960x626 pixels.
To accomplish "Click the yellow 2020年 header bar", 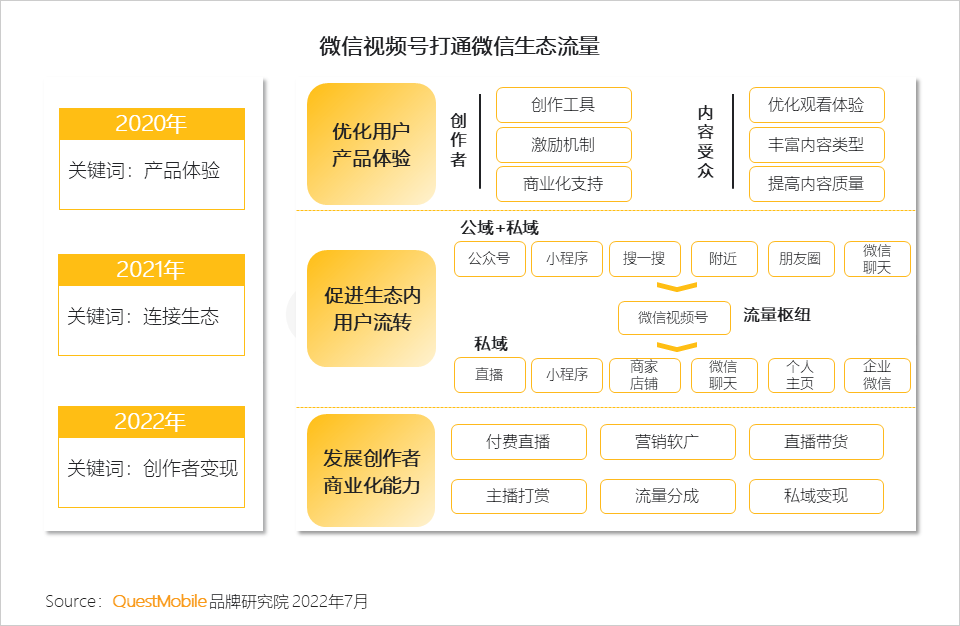I will point(151,123).
